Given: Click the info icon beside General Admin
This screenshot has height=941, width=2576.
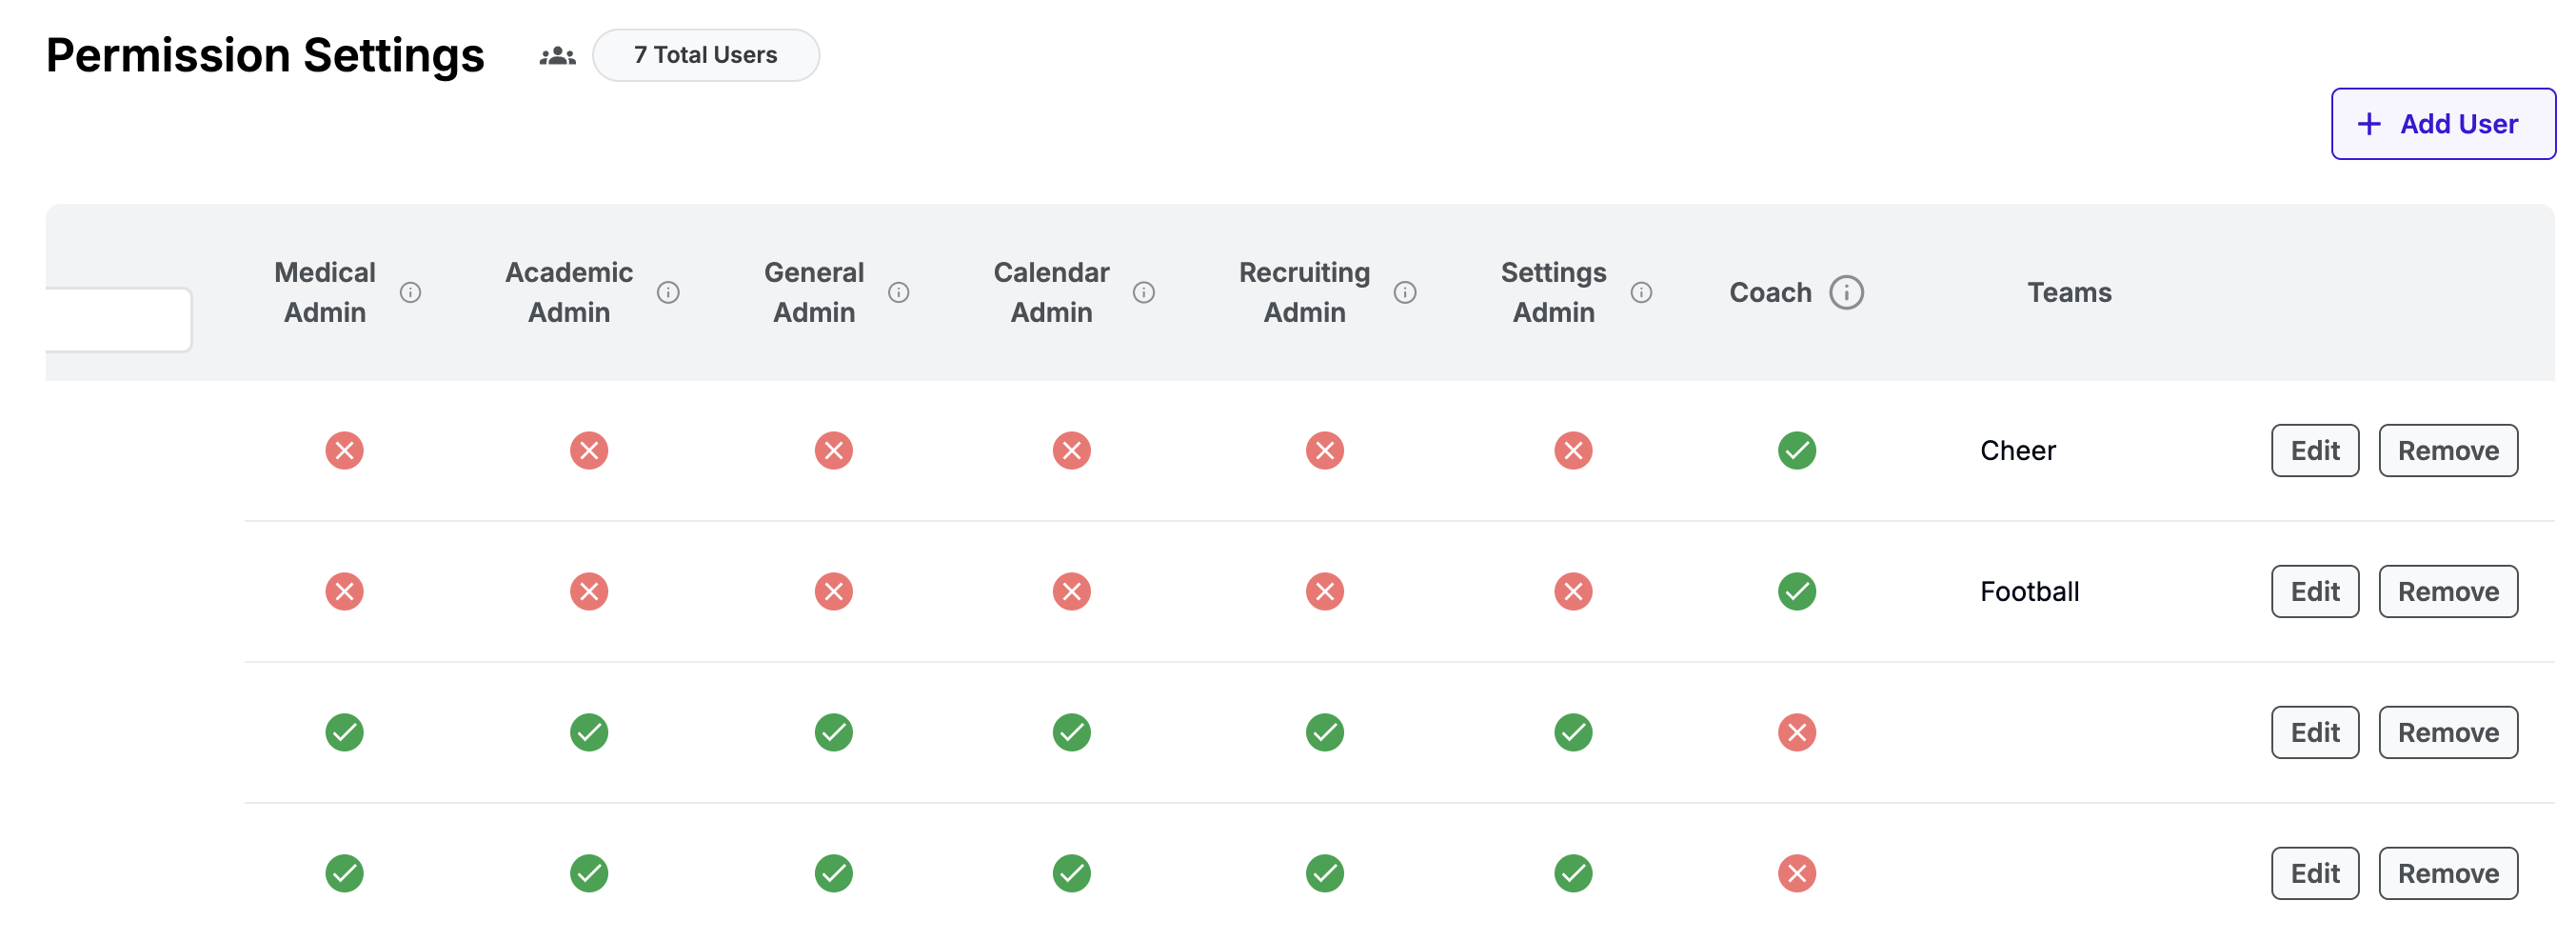Looking at the screenshot, I should point(898,292).
